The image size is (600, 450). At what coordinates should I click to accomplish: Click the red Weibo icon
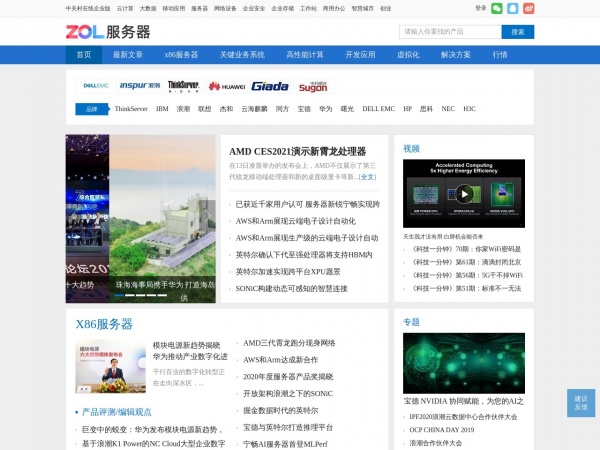[x=529, y=8]
